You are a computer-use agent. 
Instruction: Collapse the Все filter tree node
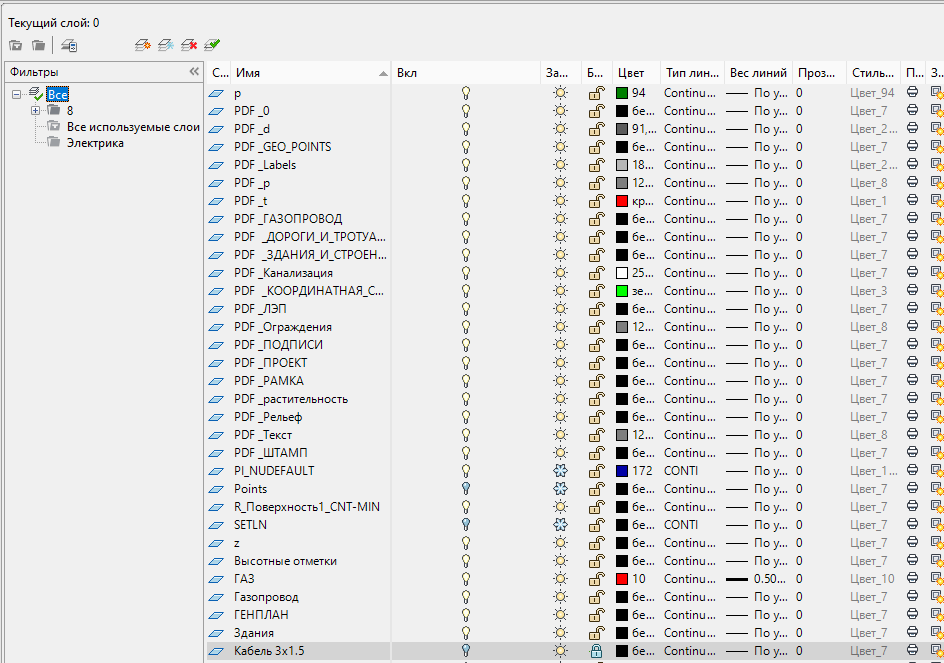[x=16, y=95]
